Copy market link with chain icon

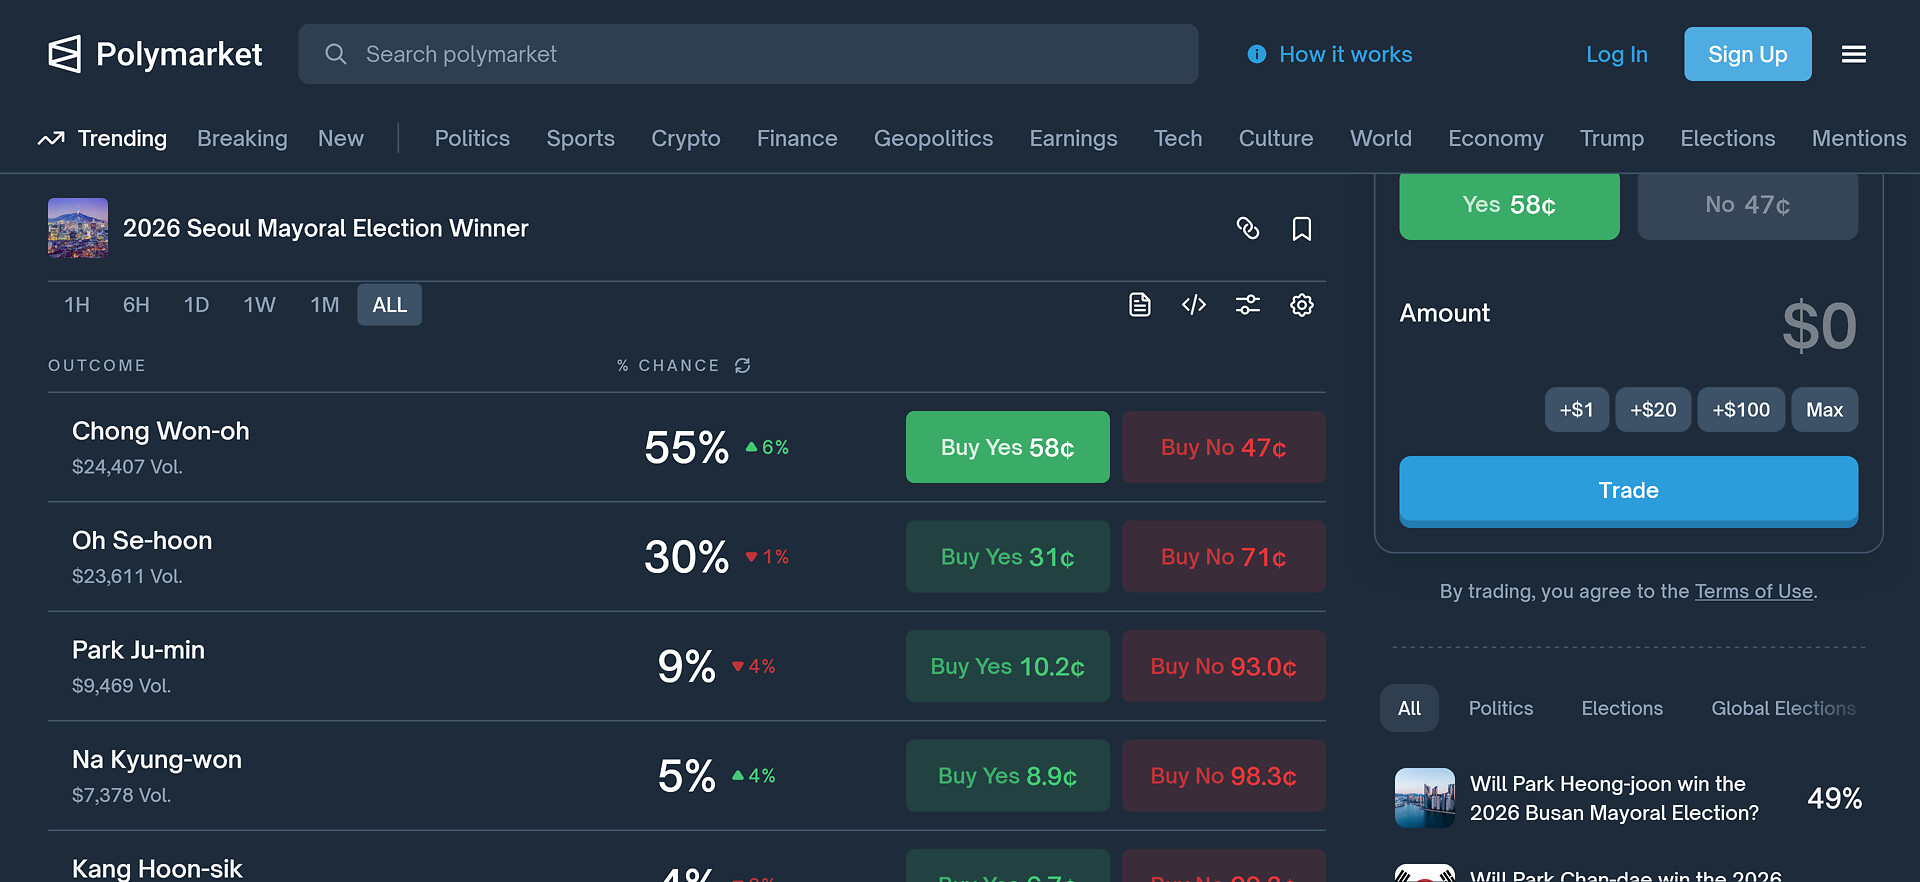[x=1248, y=229]
